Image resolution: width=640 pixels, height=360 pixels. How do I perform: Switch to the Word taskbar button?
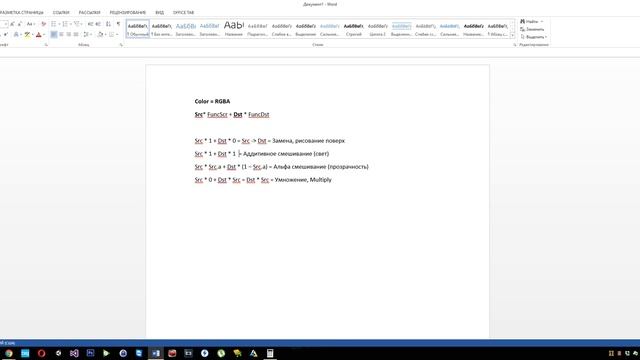click(156, 353)
